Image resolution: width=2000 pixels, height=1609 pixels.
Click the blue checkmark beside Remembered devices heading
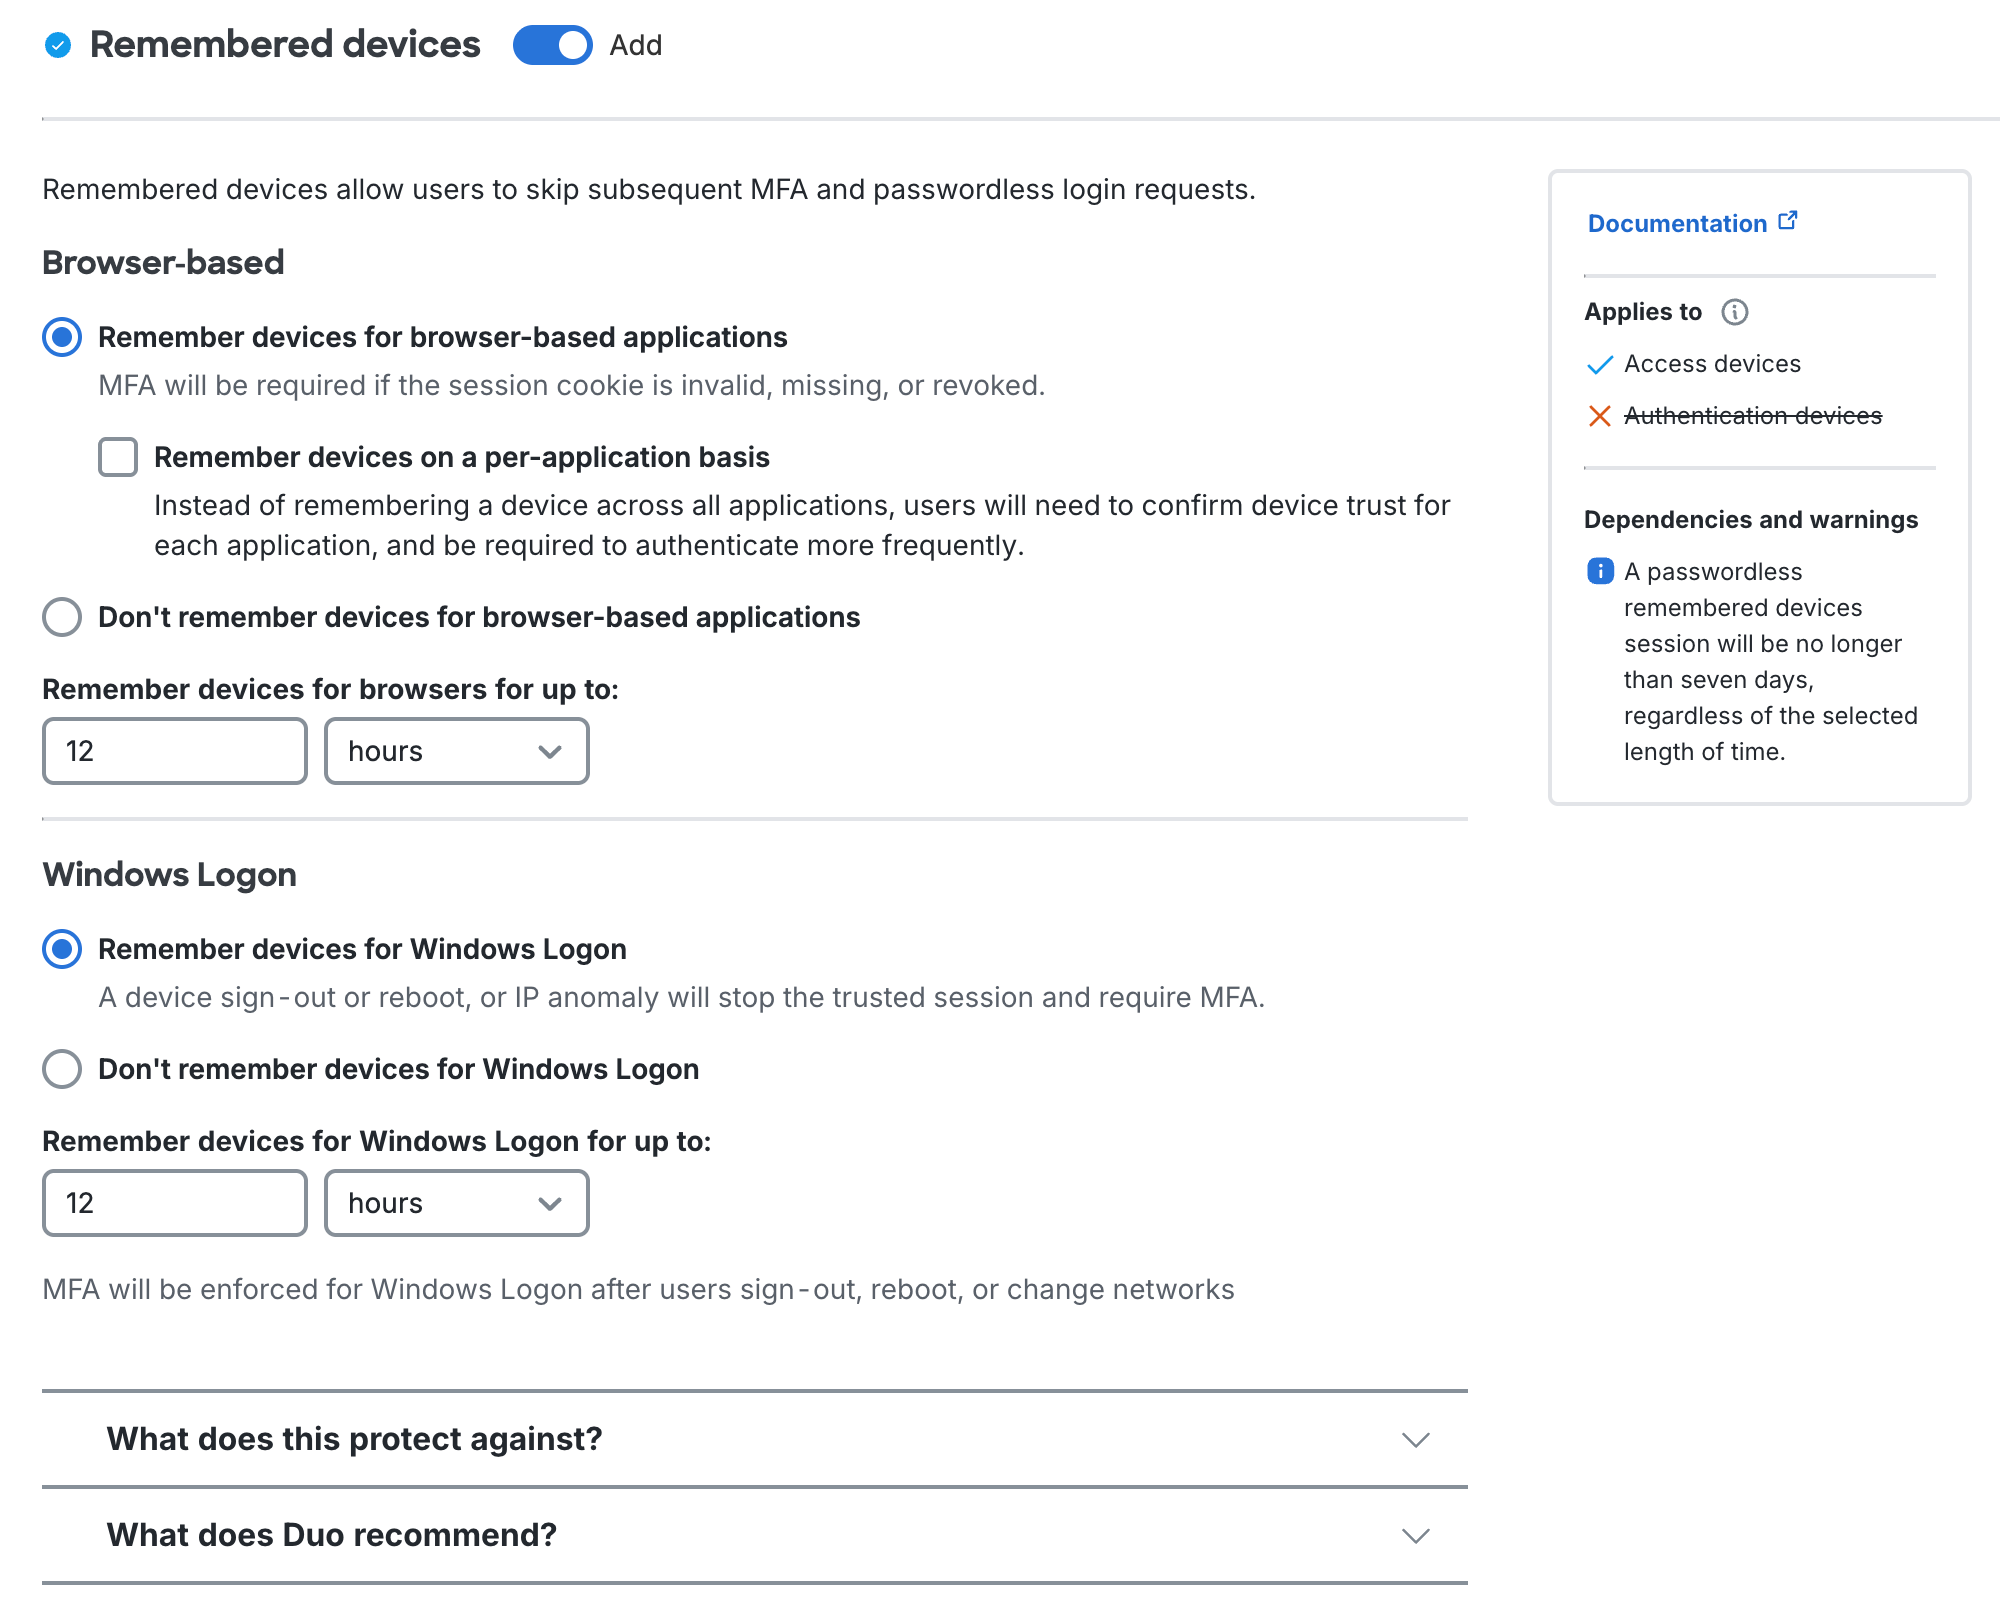pyautogui.click(x=57, y=44)
